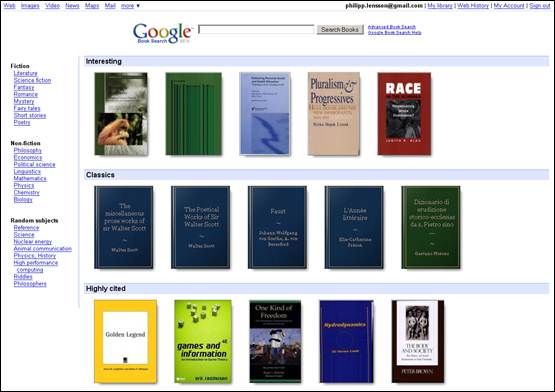Select Fantasy category
Screen dimensions: 555x392
tap(24, 87)
